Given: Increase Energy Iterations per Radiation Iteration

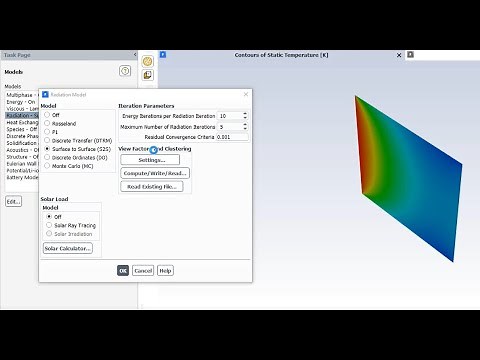Looking at the screenshot, I should [x=245, y=114].
